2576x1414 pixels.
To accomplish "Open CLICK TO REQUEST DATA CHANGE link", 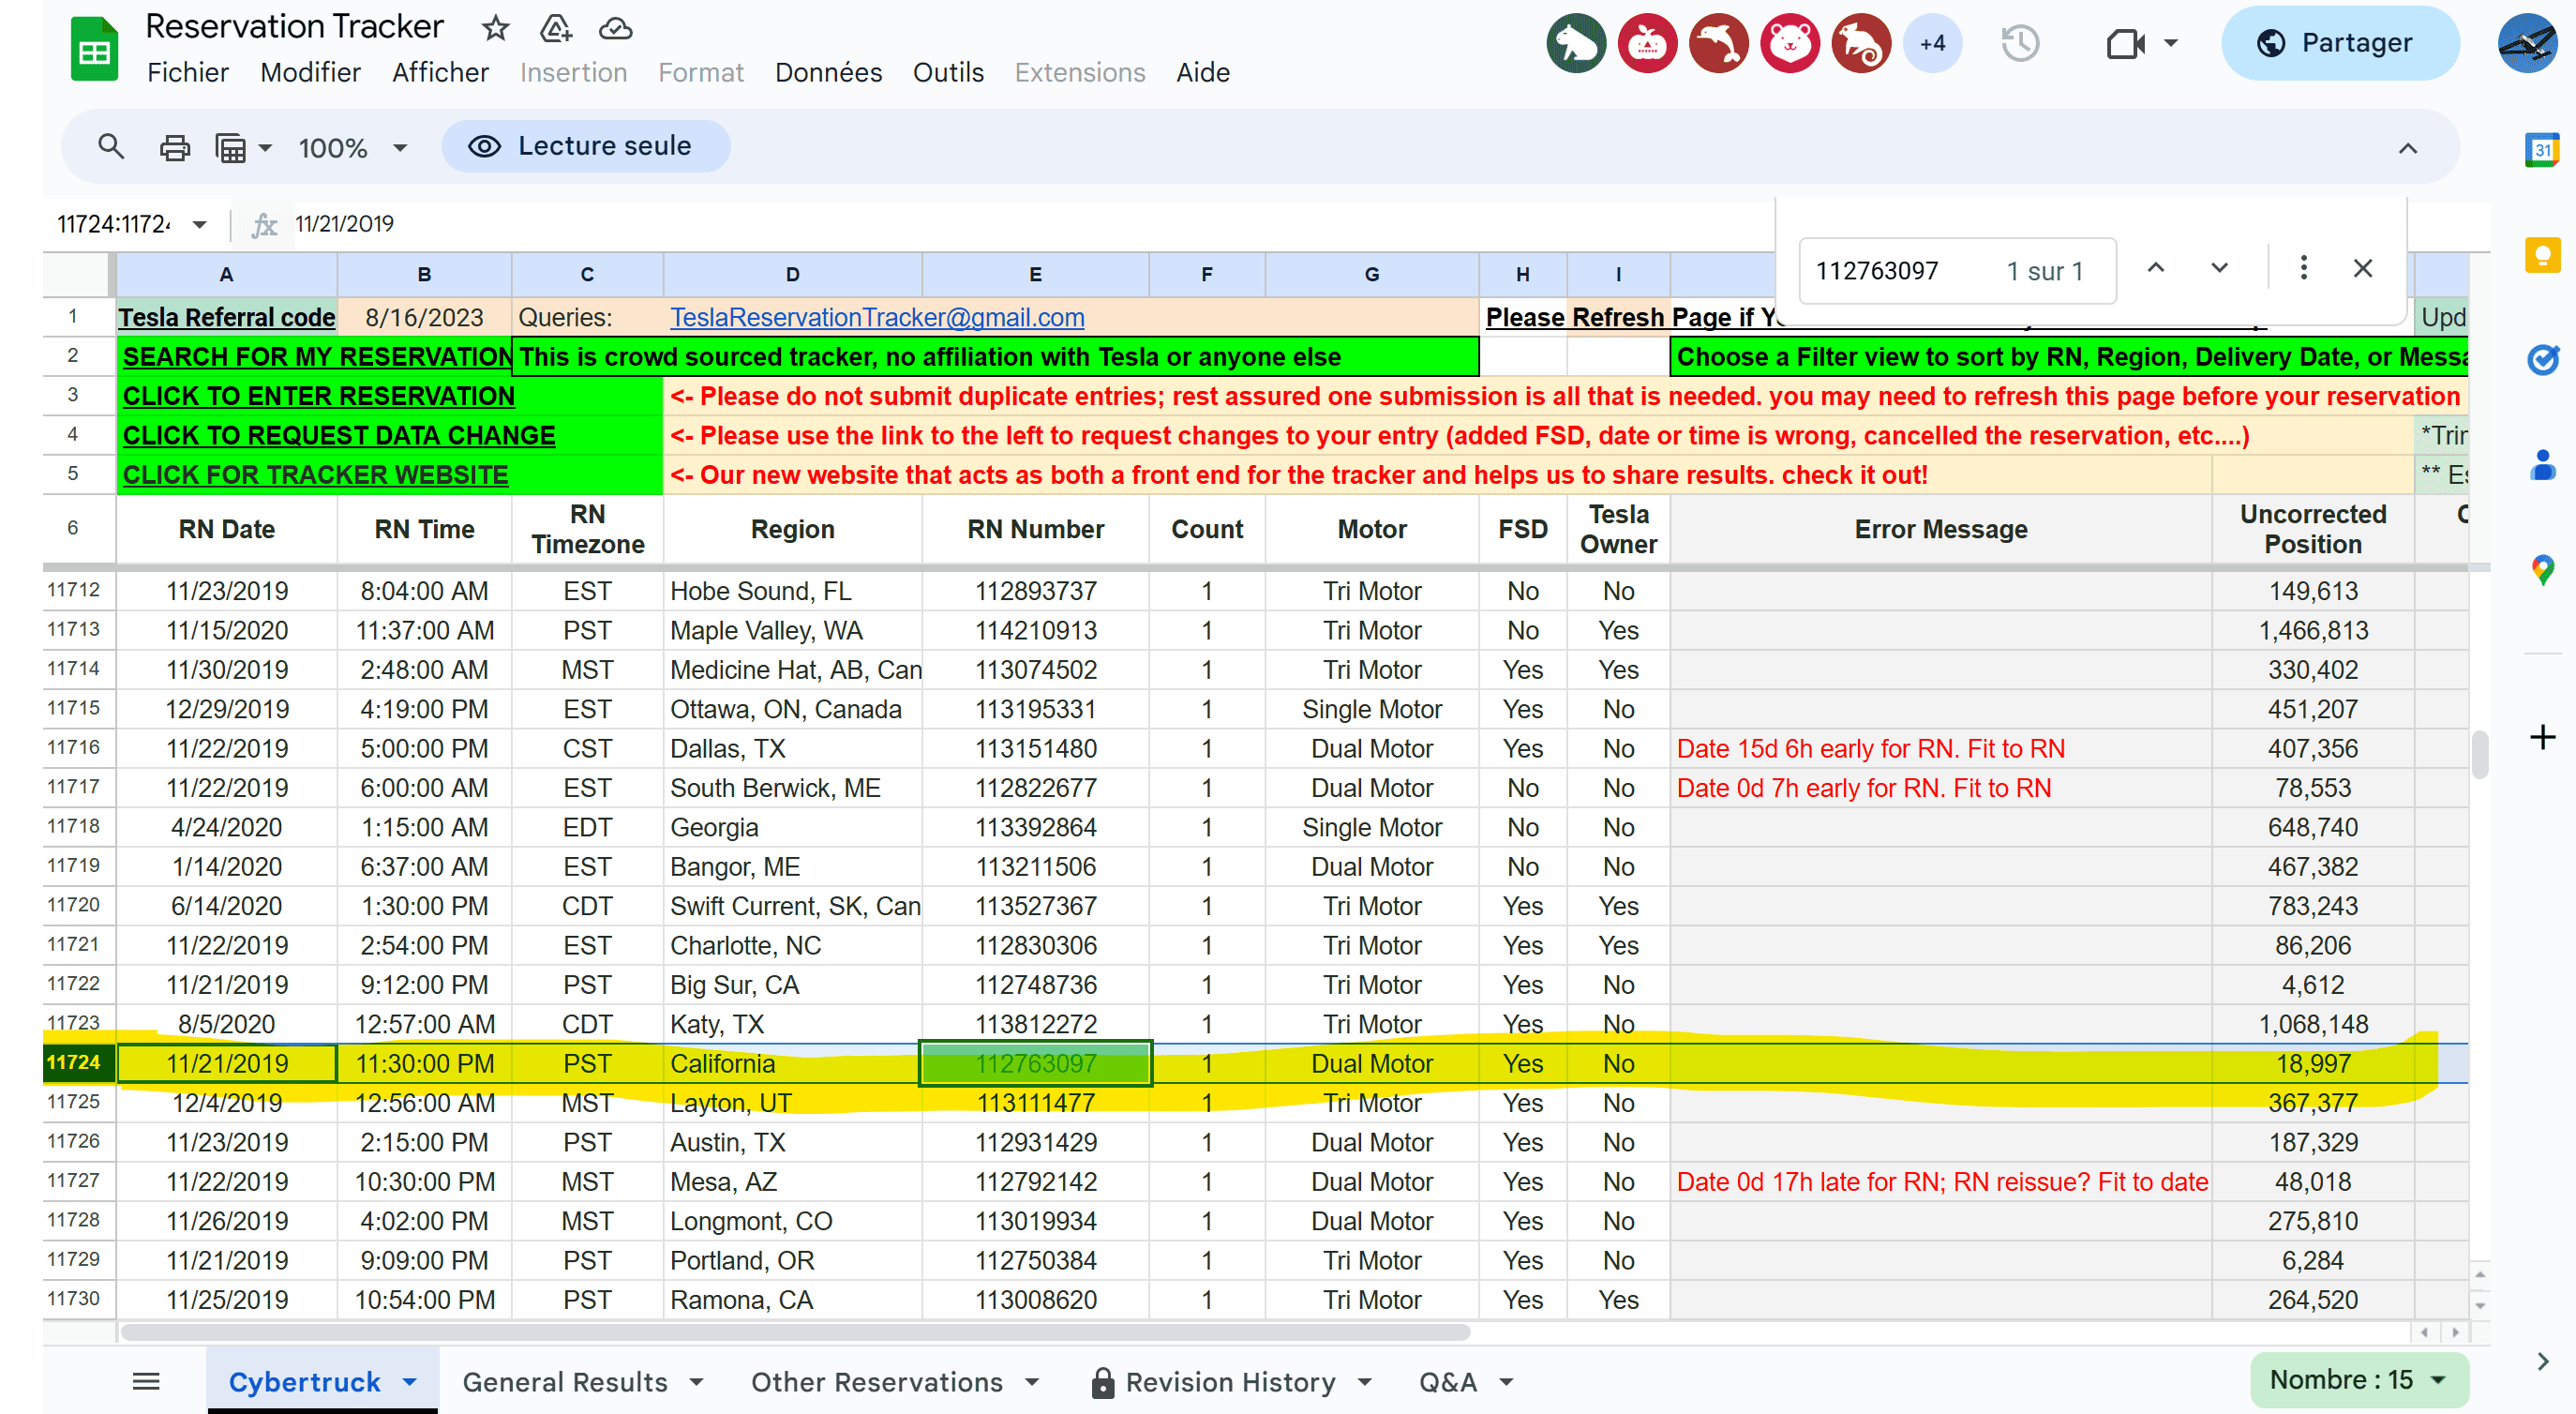I will pyautogui.click(x=338, y=435).
